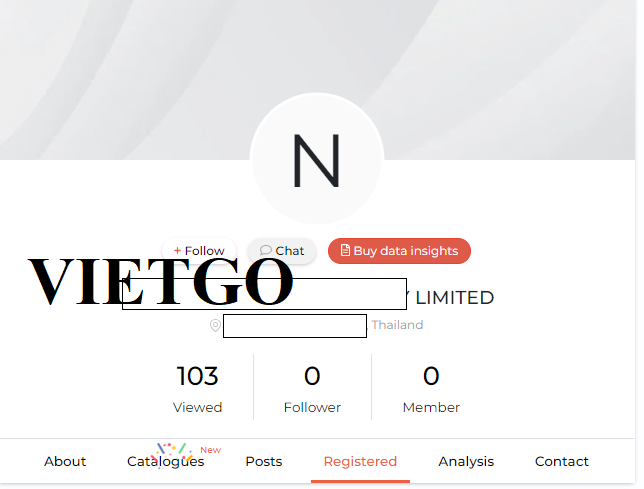Screen dimensions: 644x489
Task: Go to the Posts tab
Action: coord(264,461)
